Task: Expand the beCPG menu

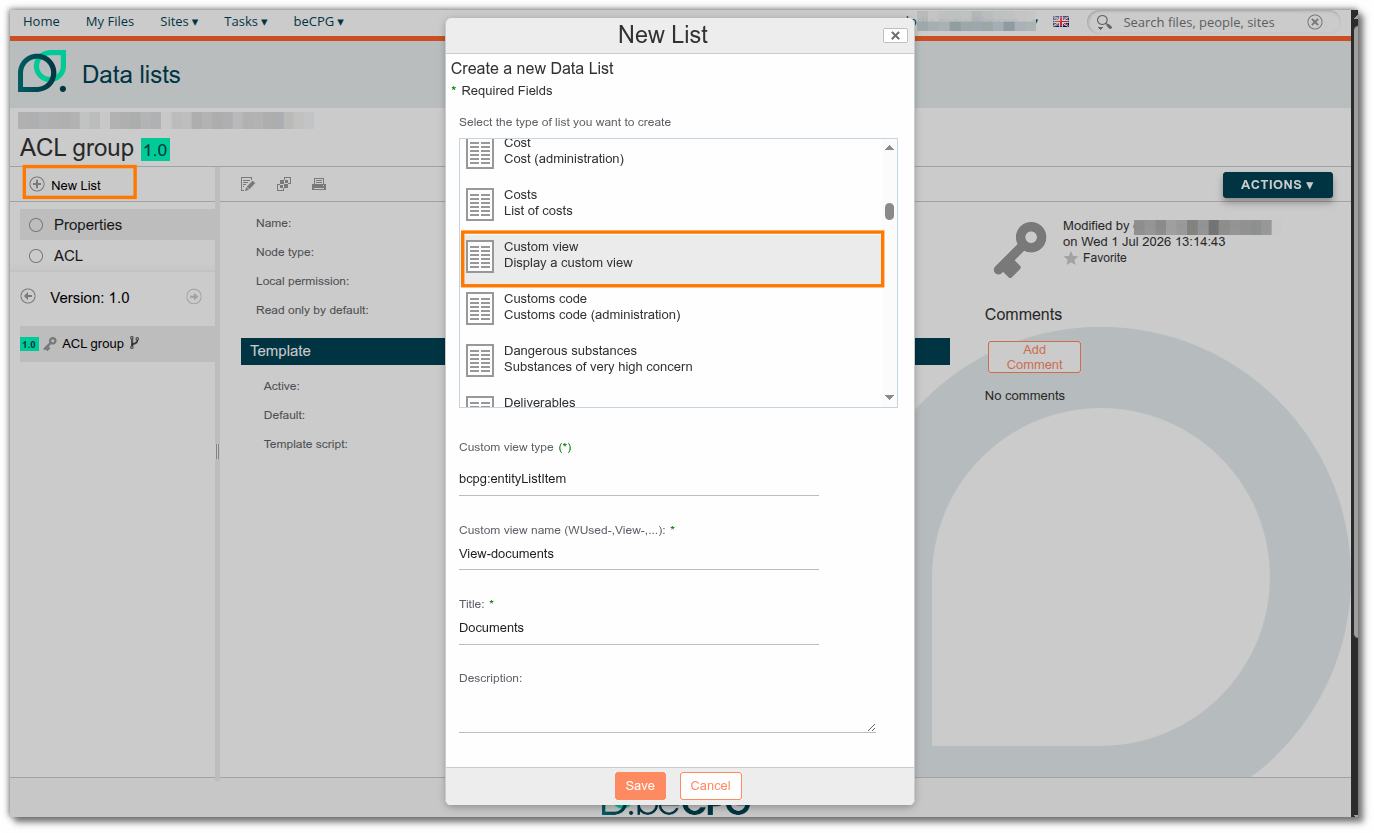Action: 318,21
